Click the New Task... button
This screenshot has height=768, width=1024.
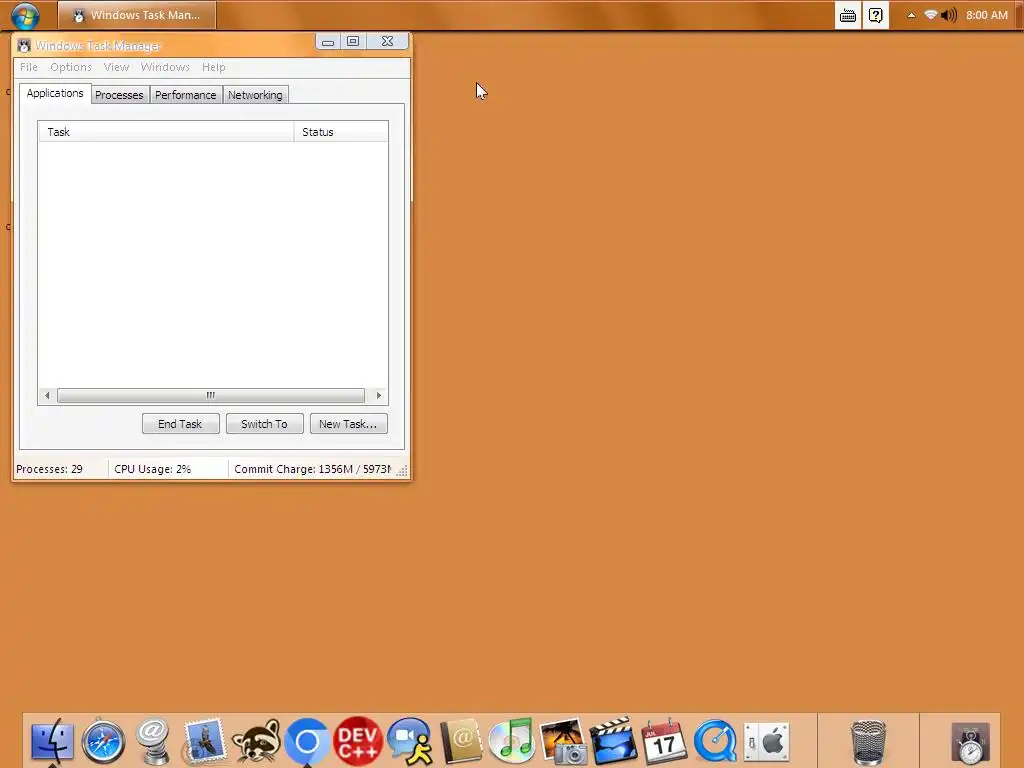pyautogui.click(x=348, y=424)
